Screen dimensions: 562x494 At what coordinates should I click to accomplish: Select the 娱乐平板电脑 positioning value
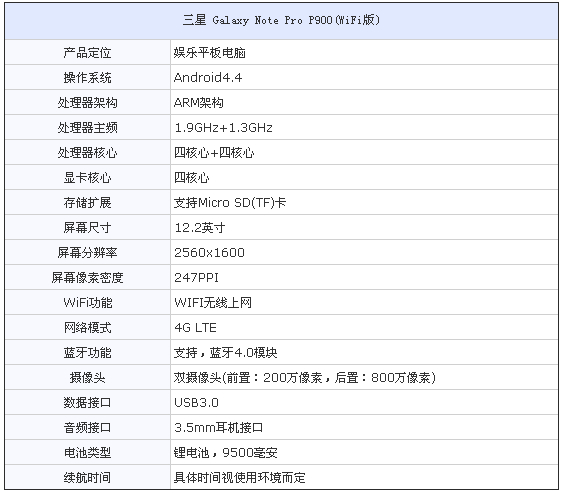pyautogui.click(x=210, y=53)
